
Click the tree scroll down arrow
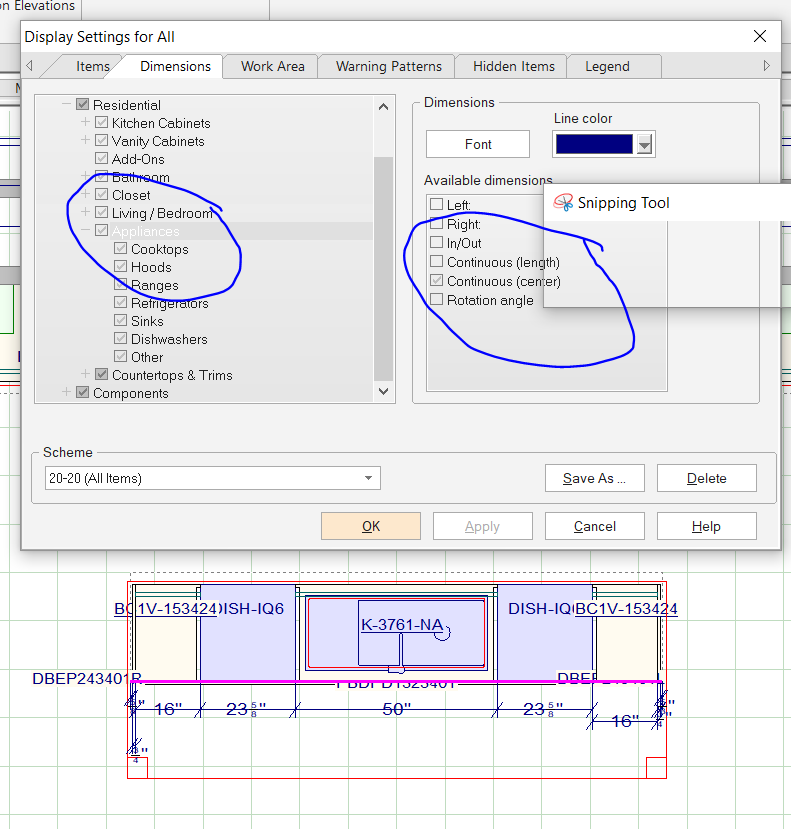(x=384, y=393)
